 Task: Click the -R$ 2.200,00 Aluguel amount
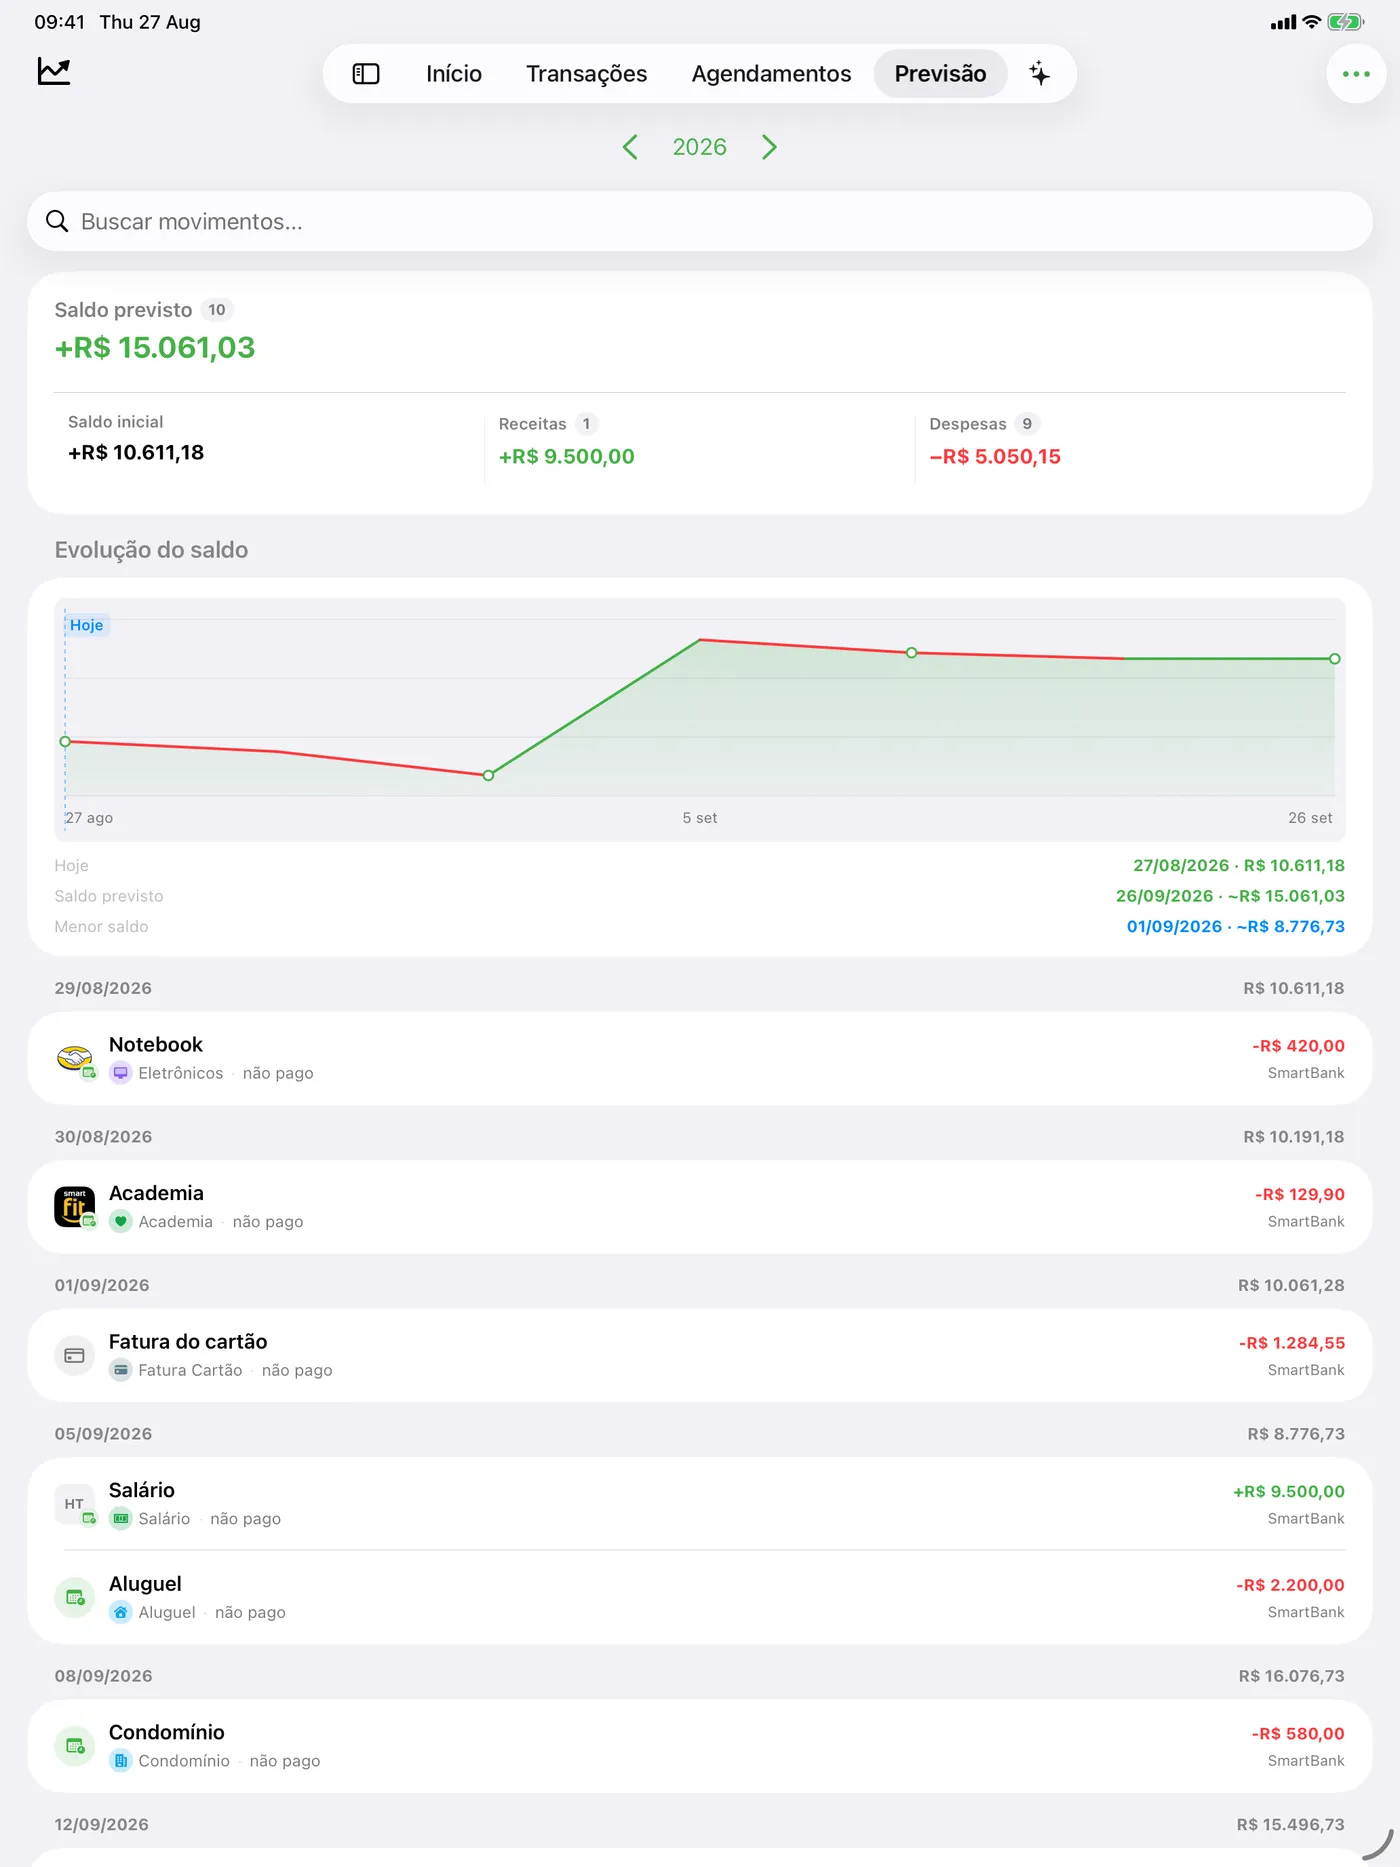coord(1290,1585)
